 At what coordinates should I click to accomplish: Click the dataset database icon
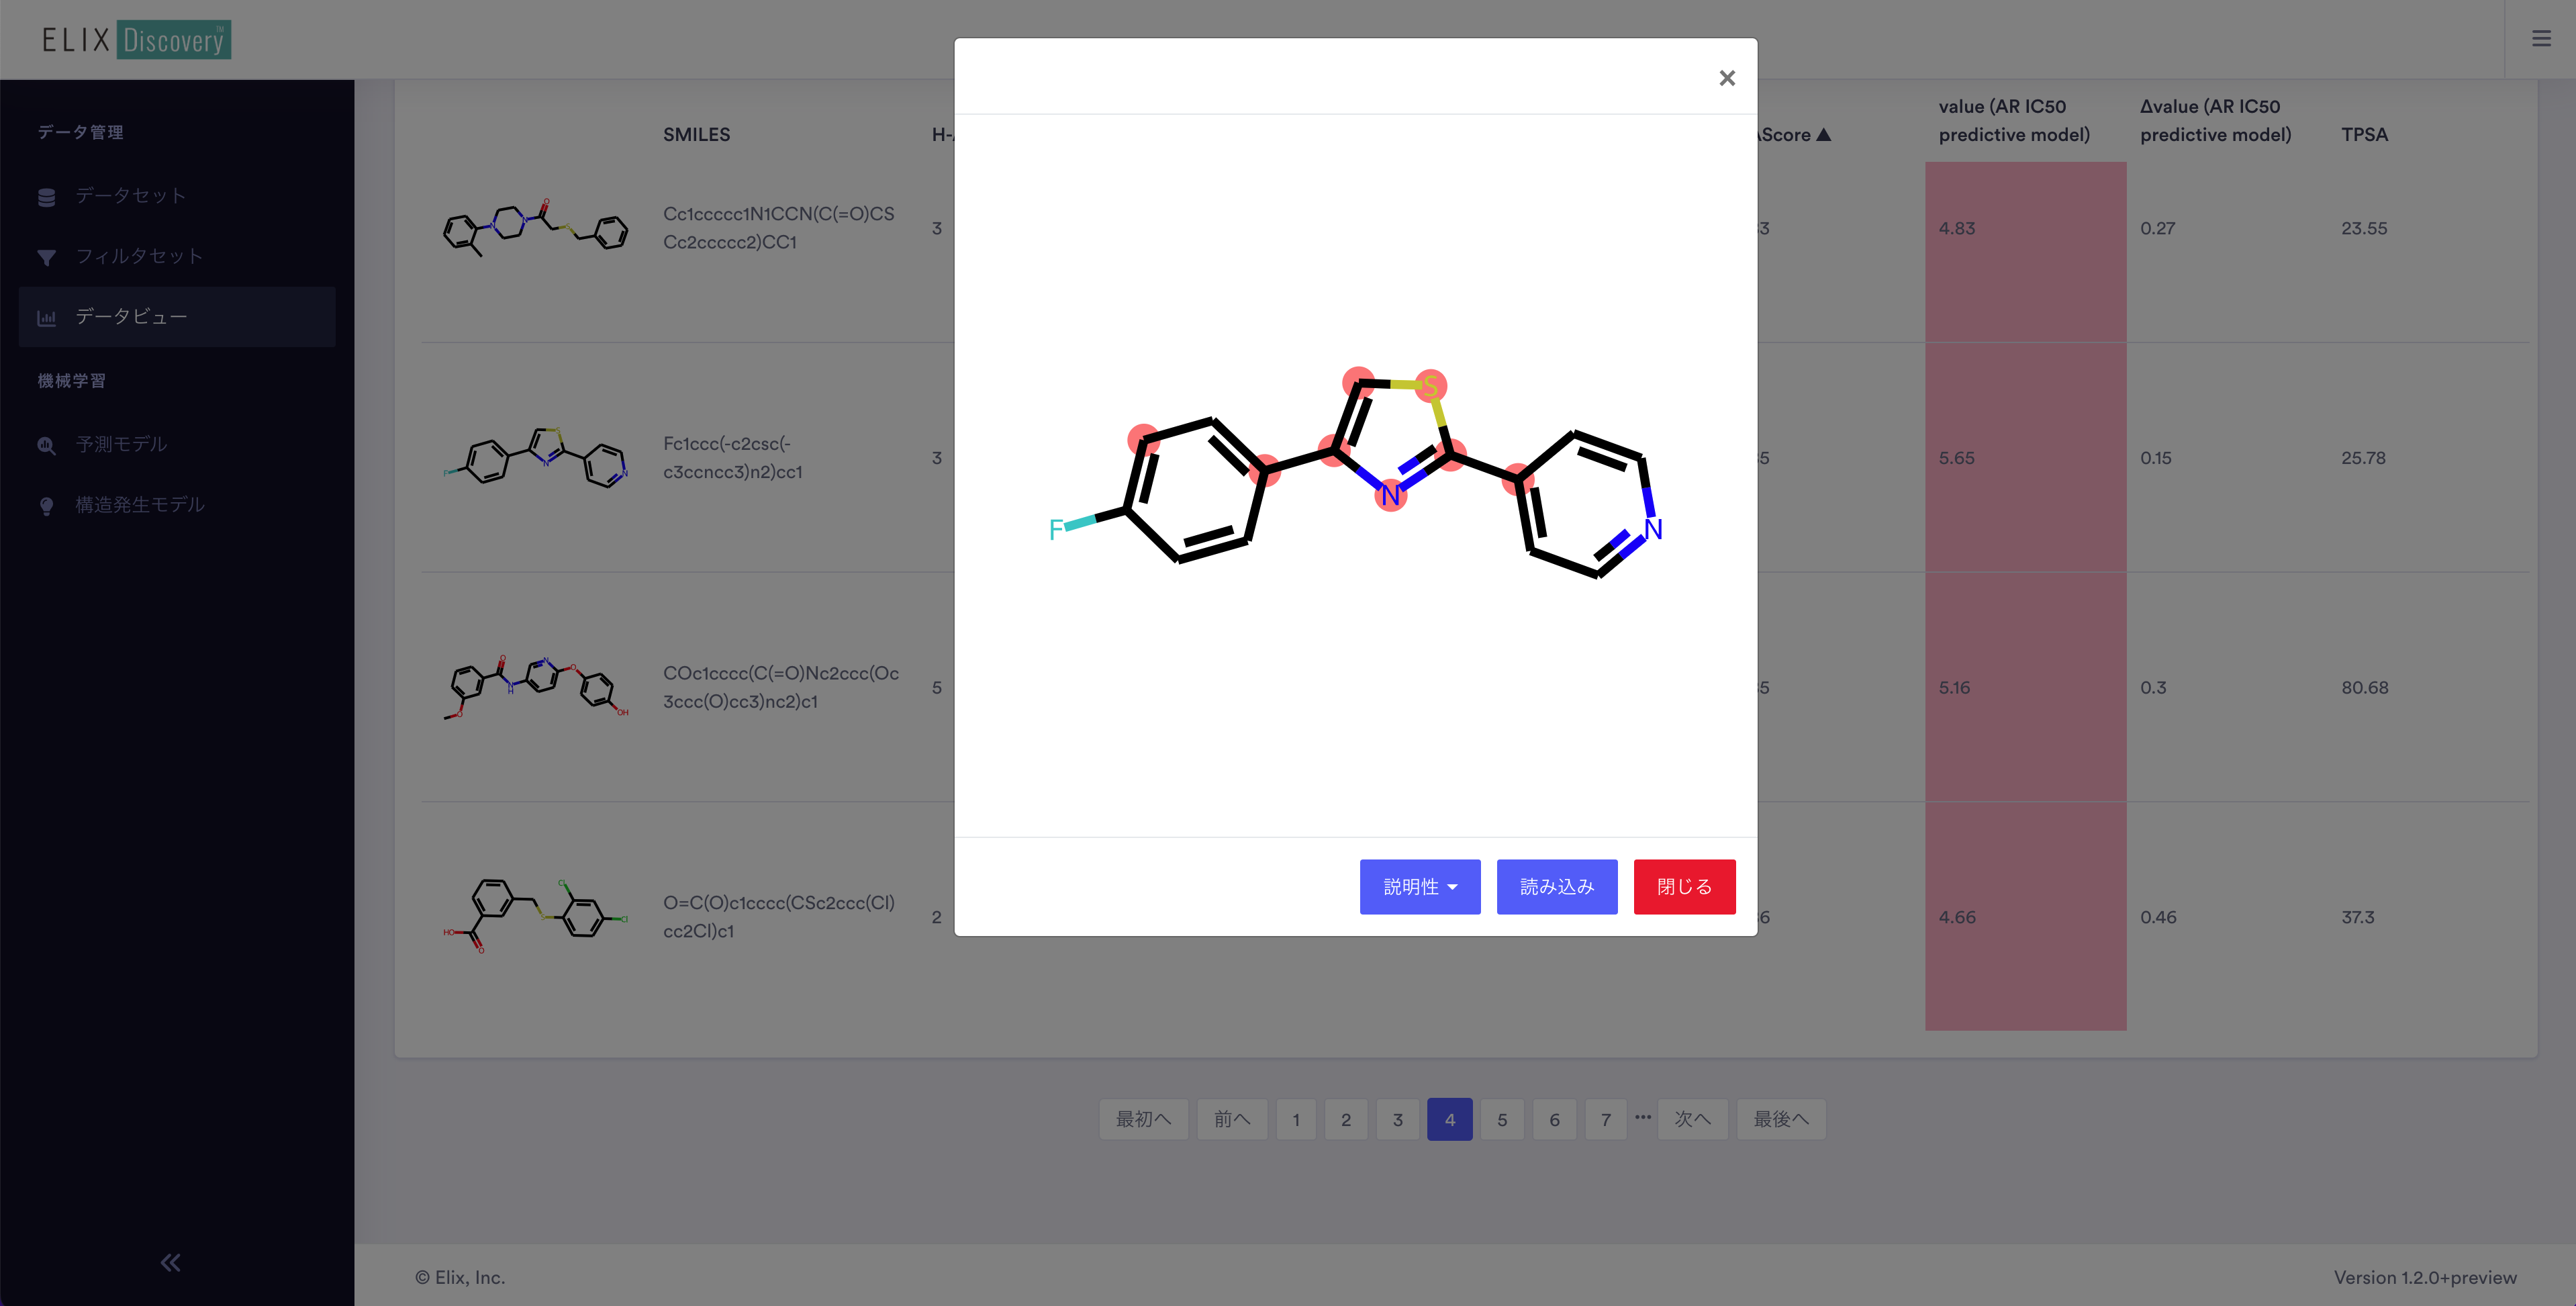click(x=46, y=197)
